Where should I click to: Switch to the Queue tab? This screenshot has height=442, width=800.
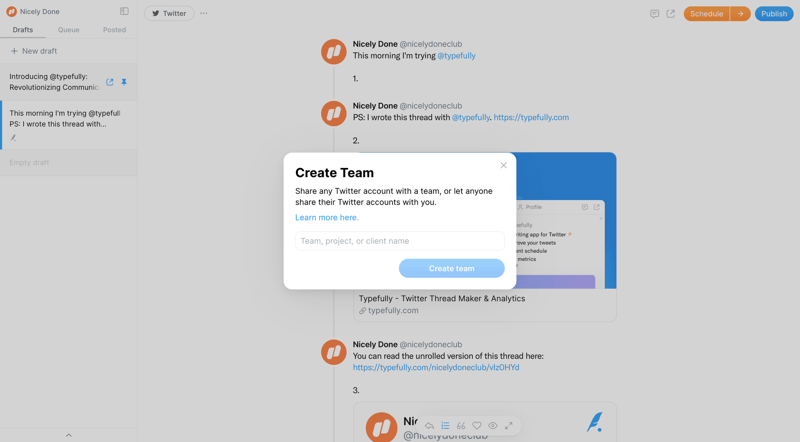click(68, 30)
